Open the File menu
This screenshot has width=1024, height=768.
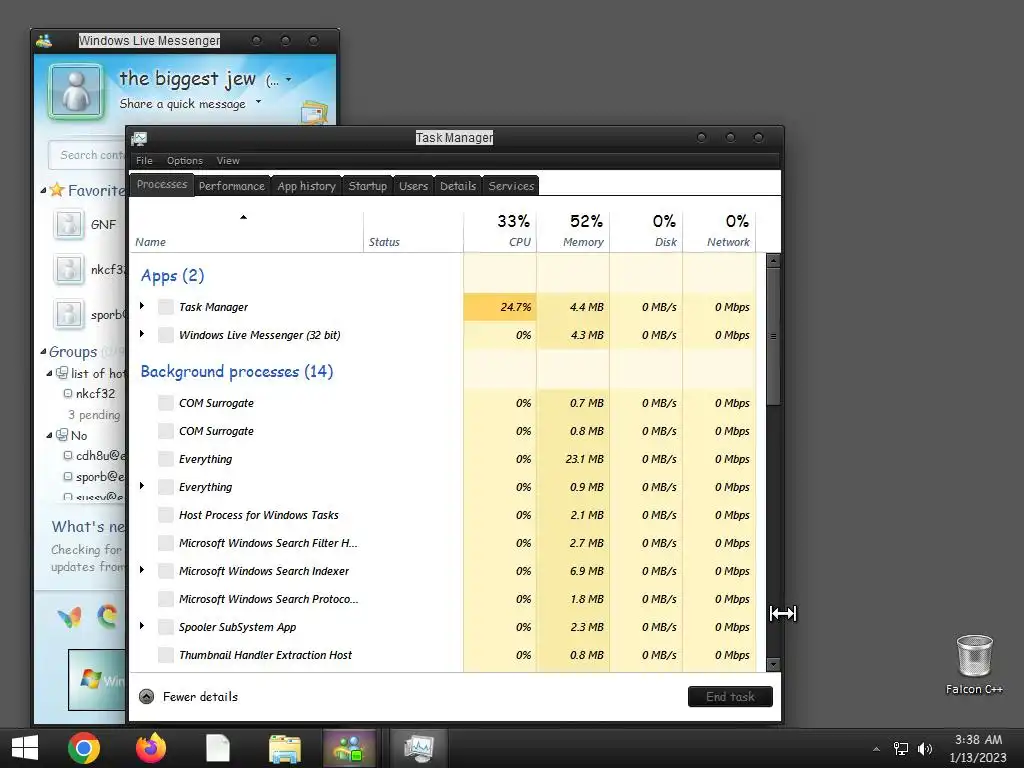coord(144,161)
